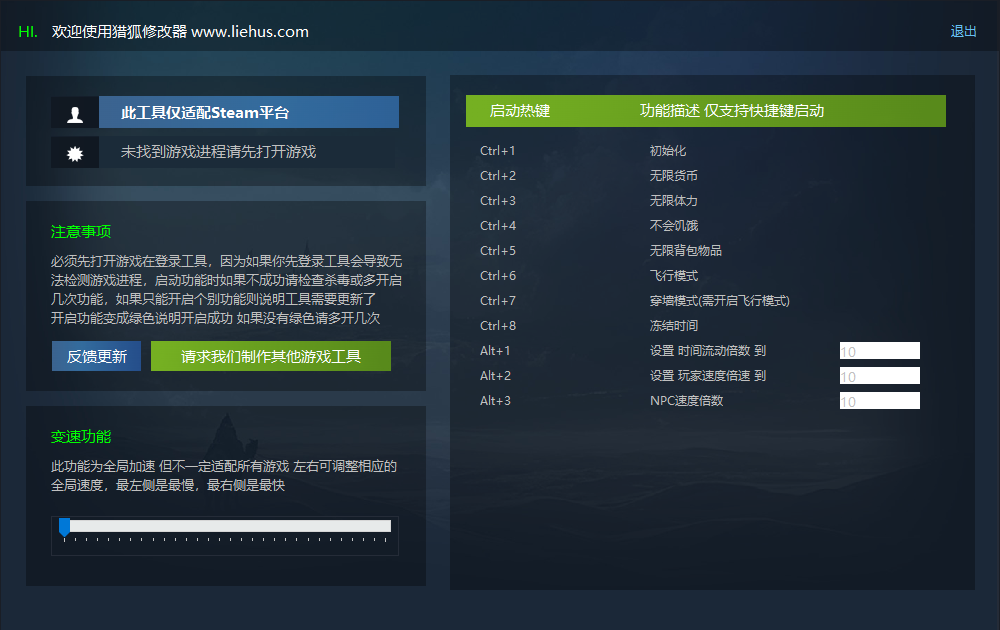
Task: Click 请求我们制作其他游戏工具 button
Action: [x=271, y=356]
